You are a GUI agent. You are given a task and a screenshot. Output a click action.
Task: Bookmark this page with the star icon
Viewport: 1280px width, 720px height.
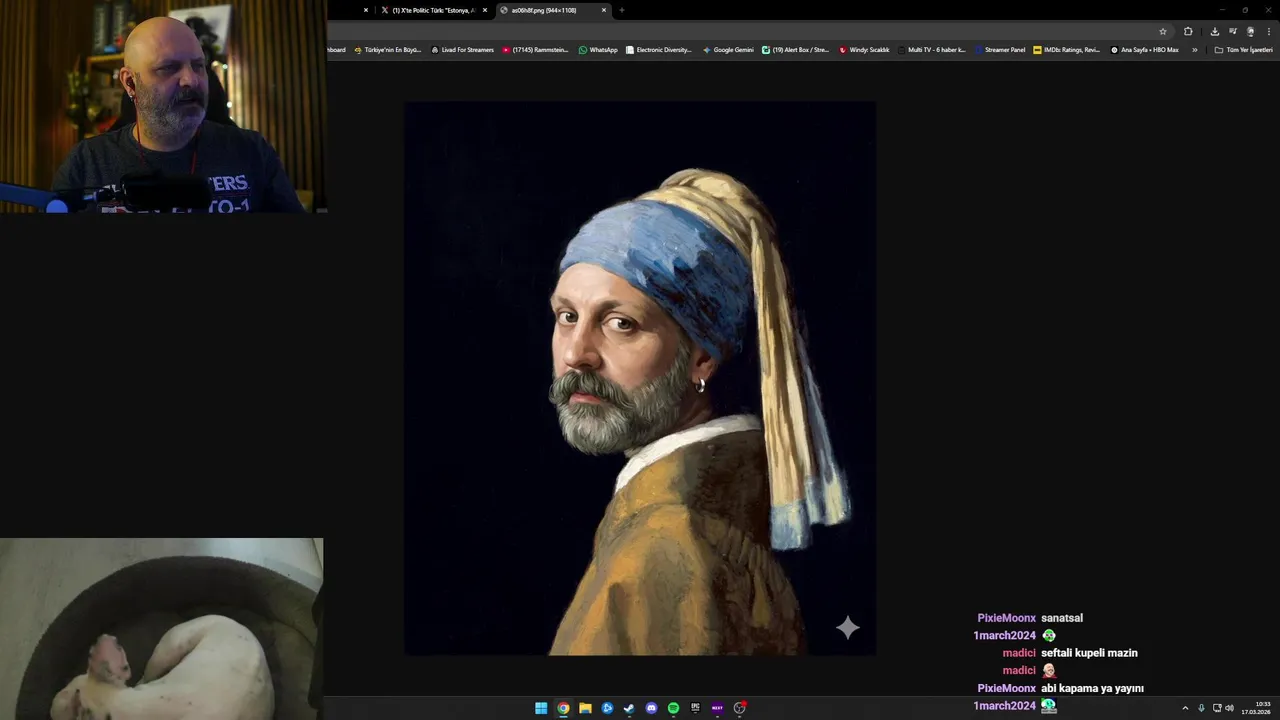coord(1163,31)
